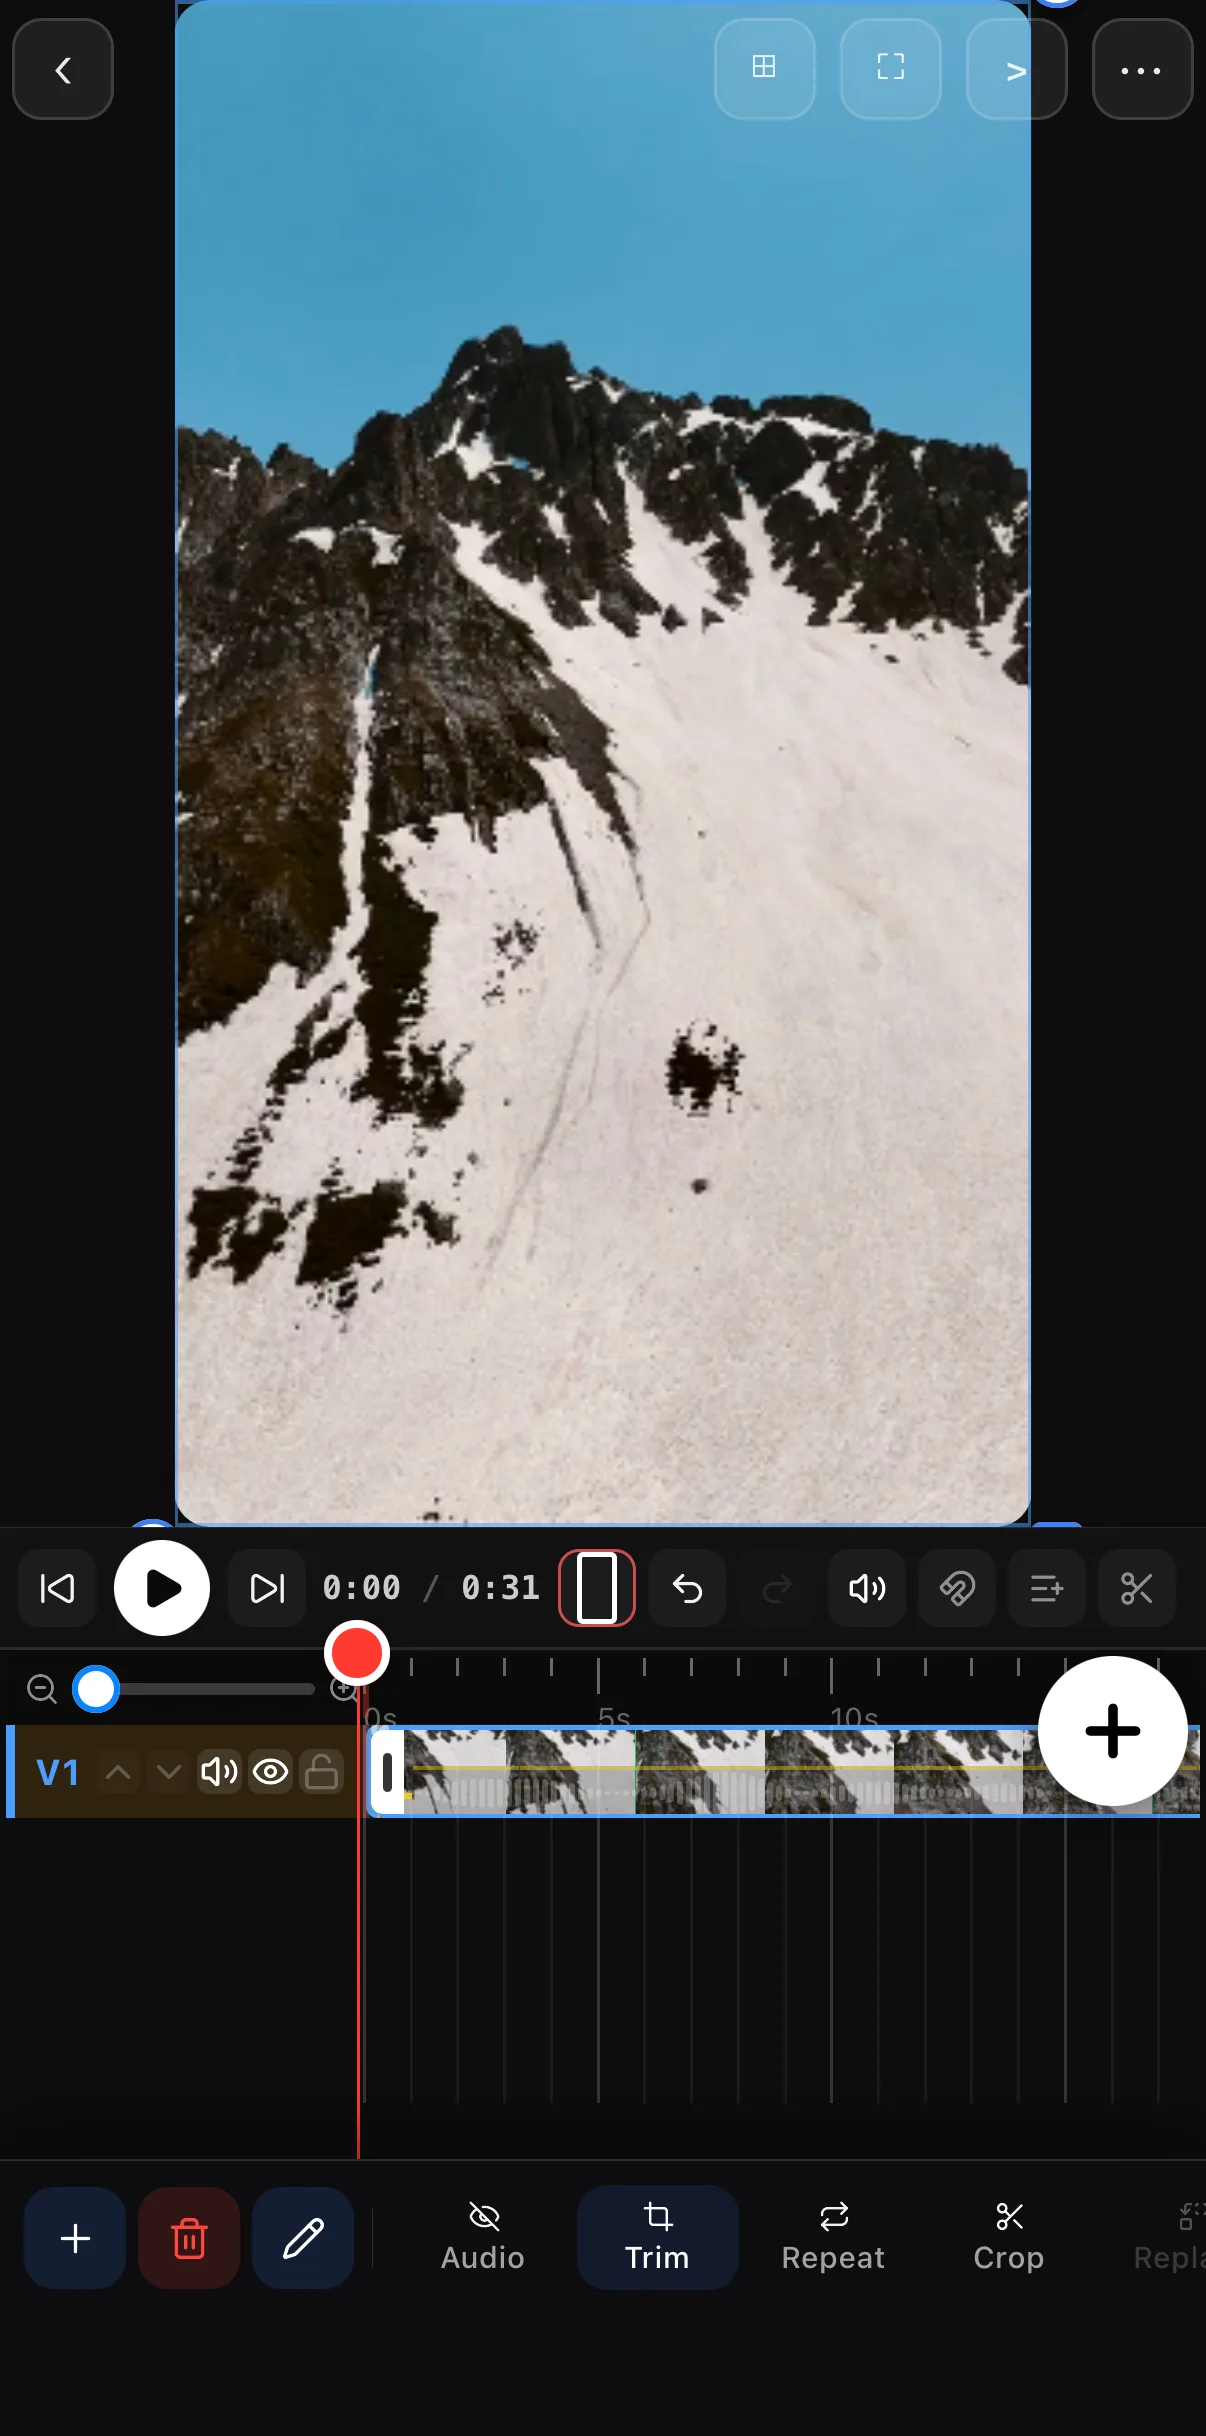The width and height of the screenshot is (1206, 2436).
Task: Click the clip's left trim handle
Action: click(x=387, y=1772)
